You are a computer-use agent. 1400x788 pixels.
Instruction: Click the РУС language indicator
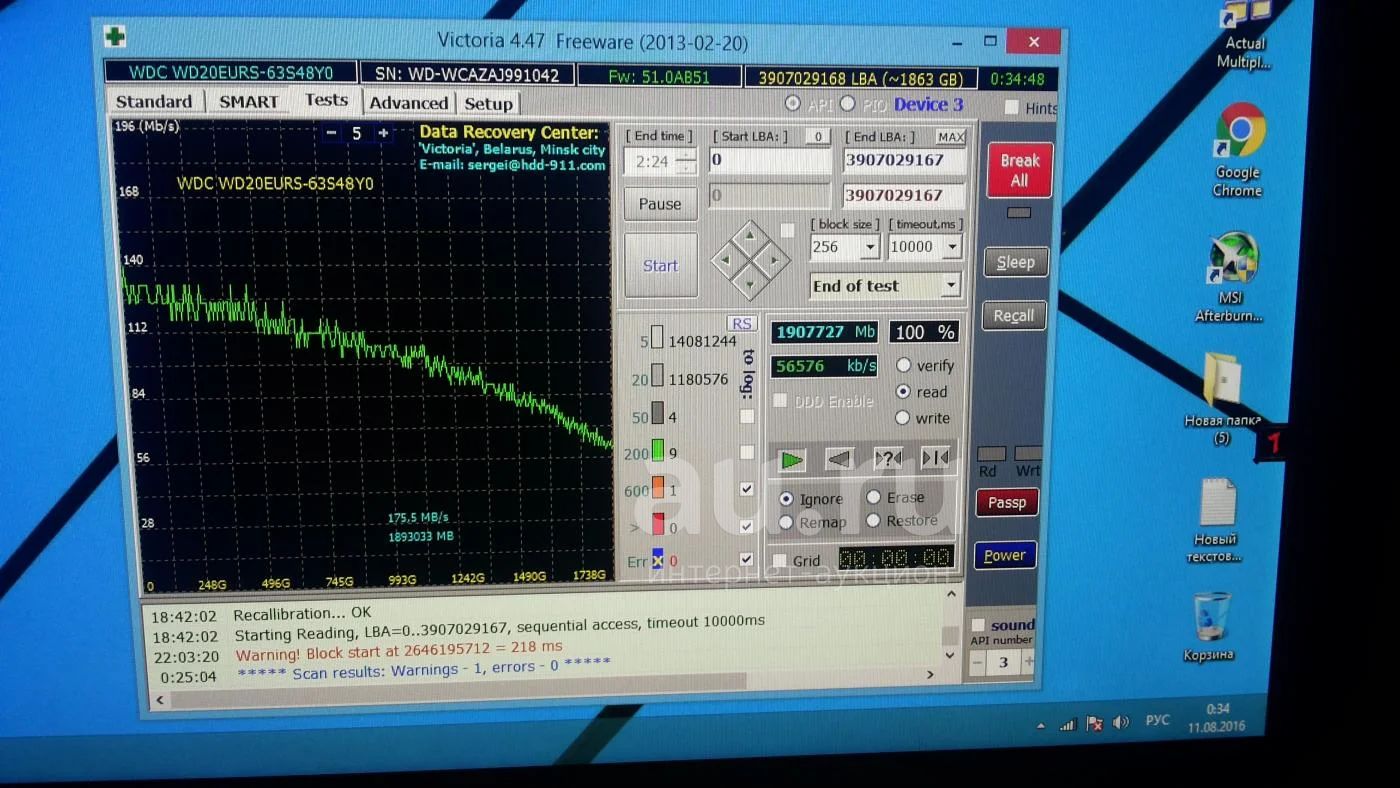(1157, 720)
